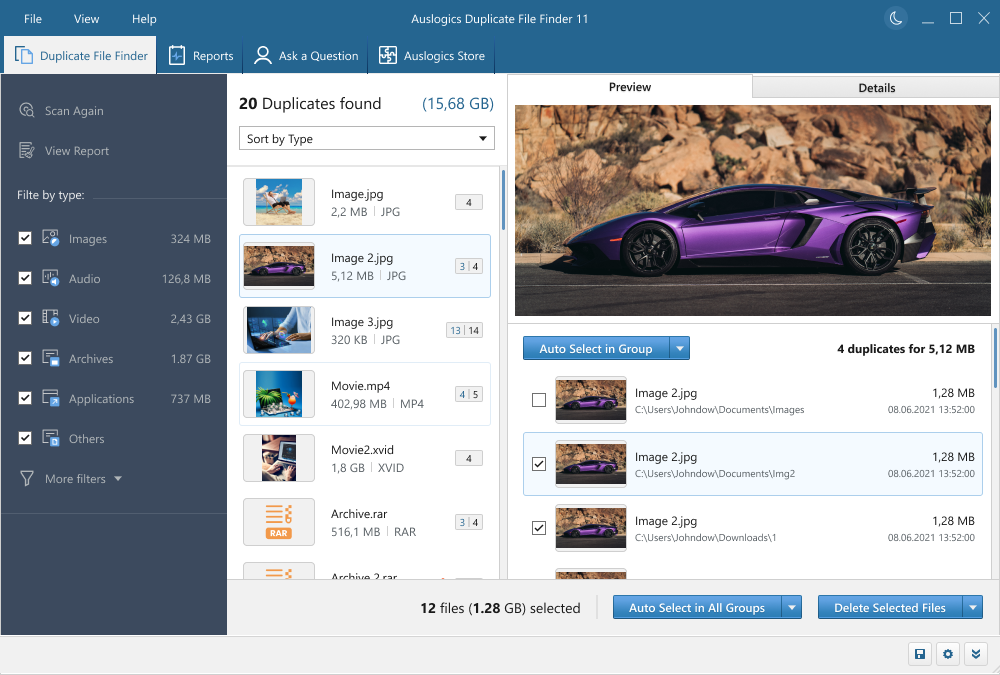1000x675 pixels.
Task: Click the duplicates list scrollbar
Action: (503, 200)
